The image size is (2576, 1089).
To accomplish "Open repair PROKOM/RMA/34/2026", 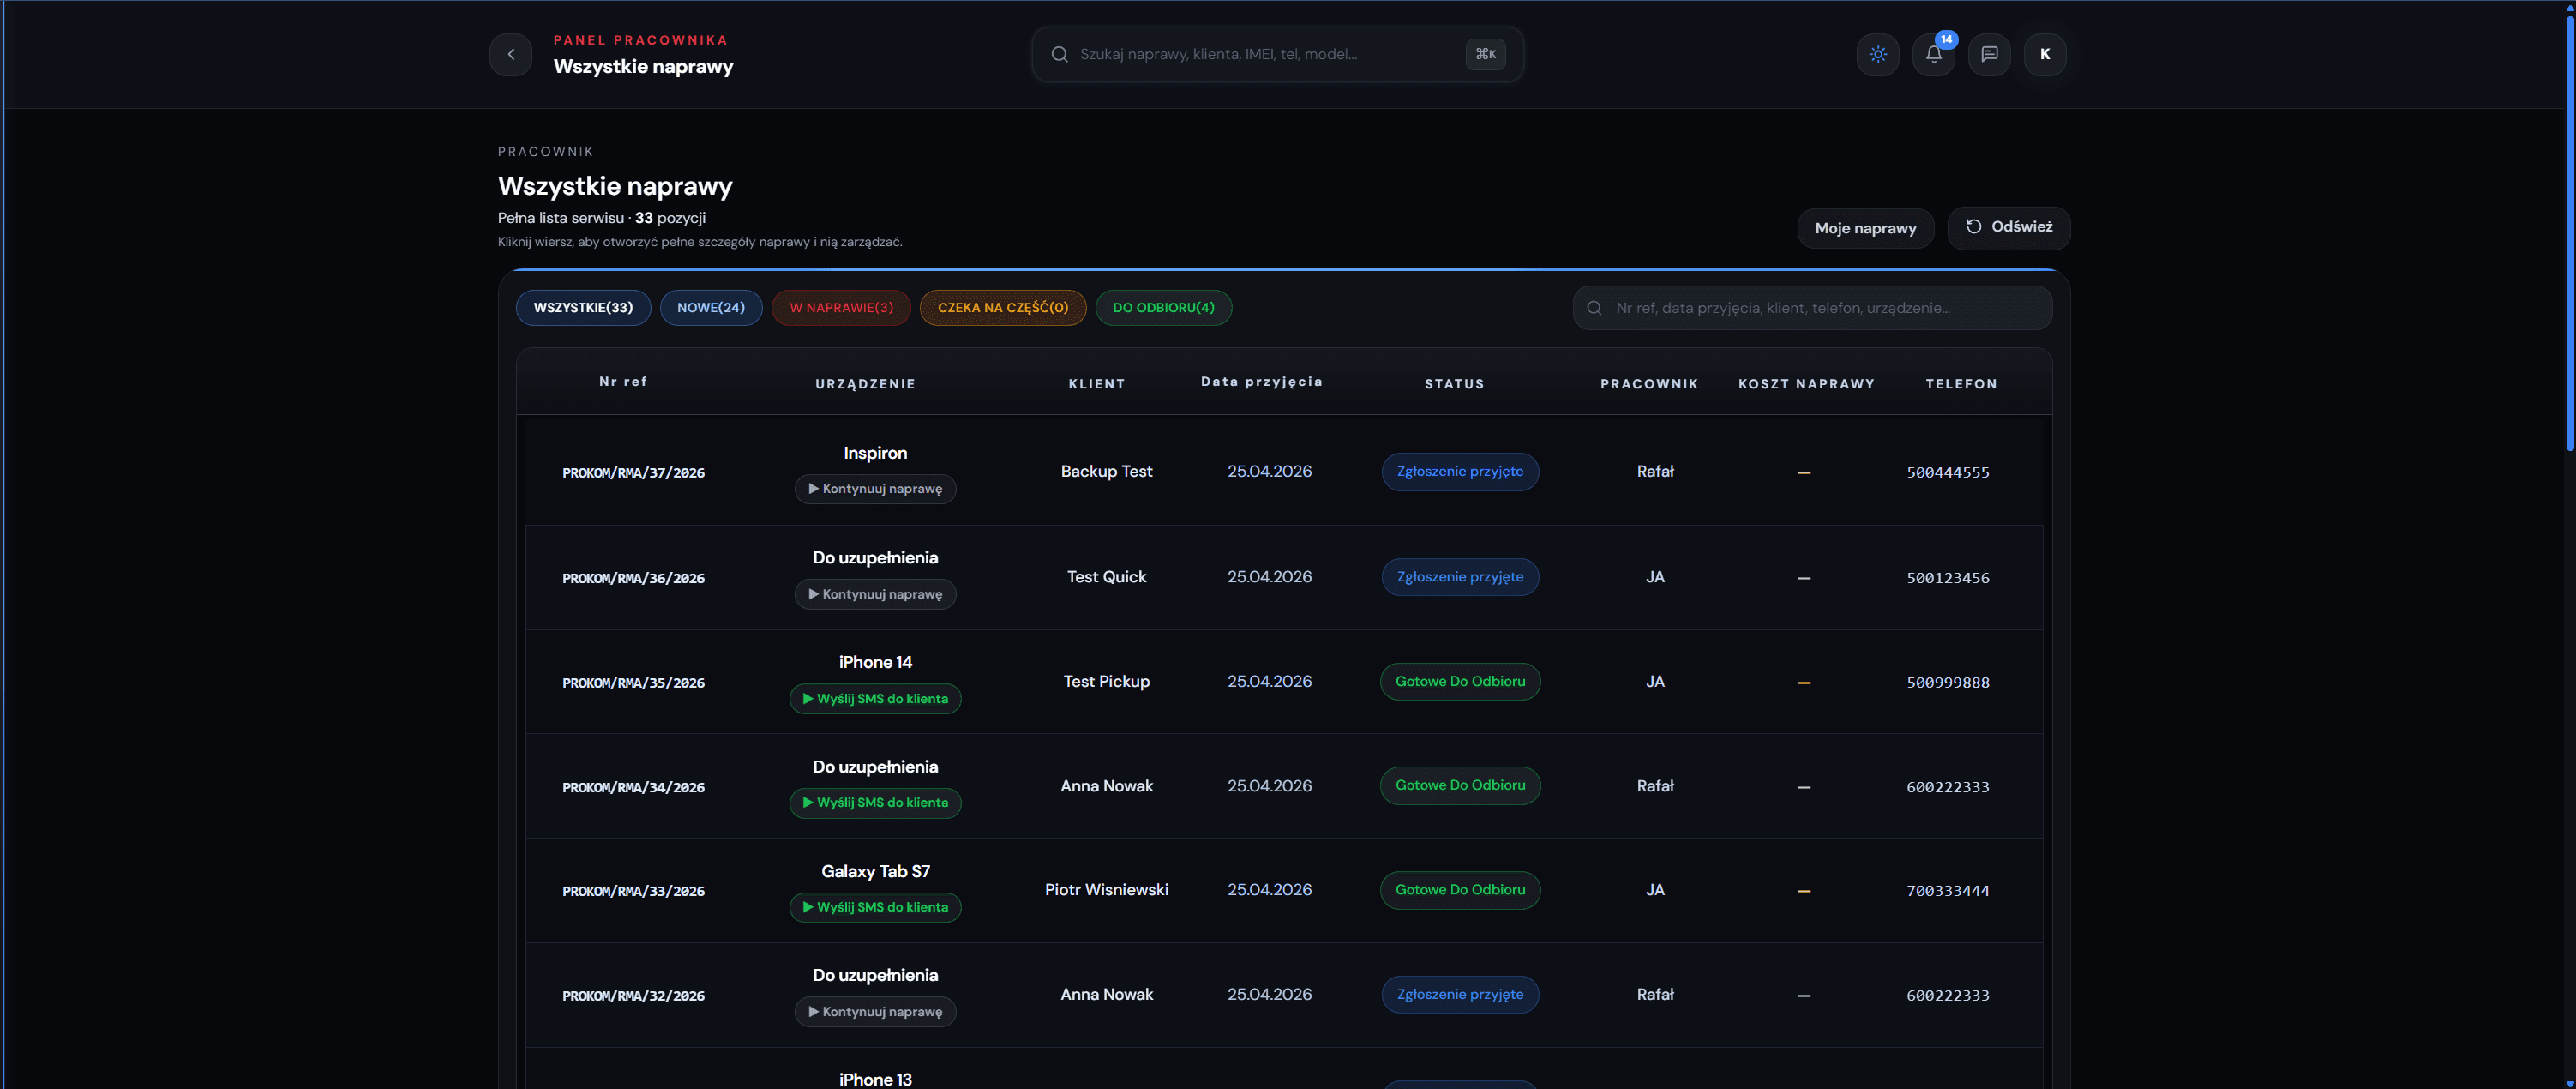I will point(633,788).
